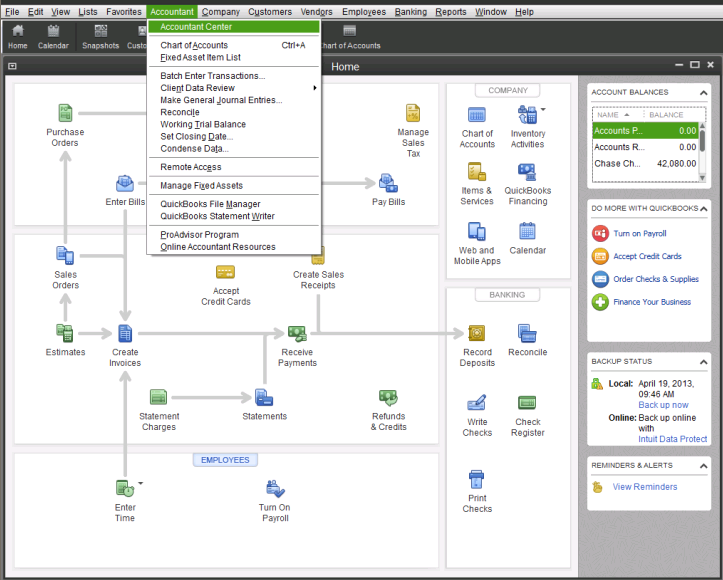
Task: Click the Pay Bills icon
Action: (388, 183)
